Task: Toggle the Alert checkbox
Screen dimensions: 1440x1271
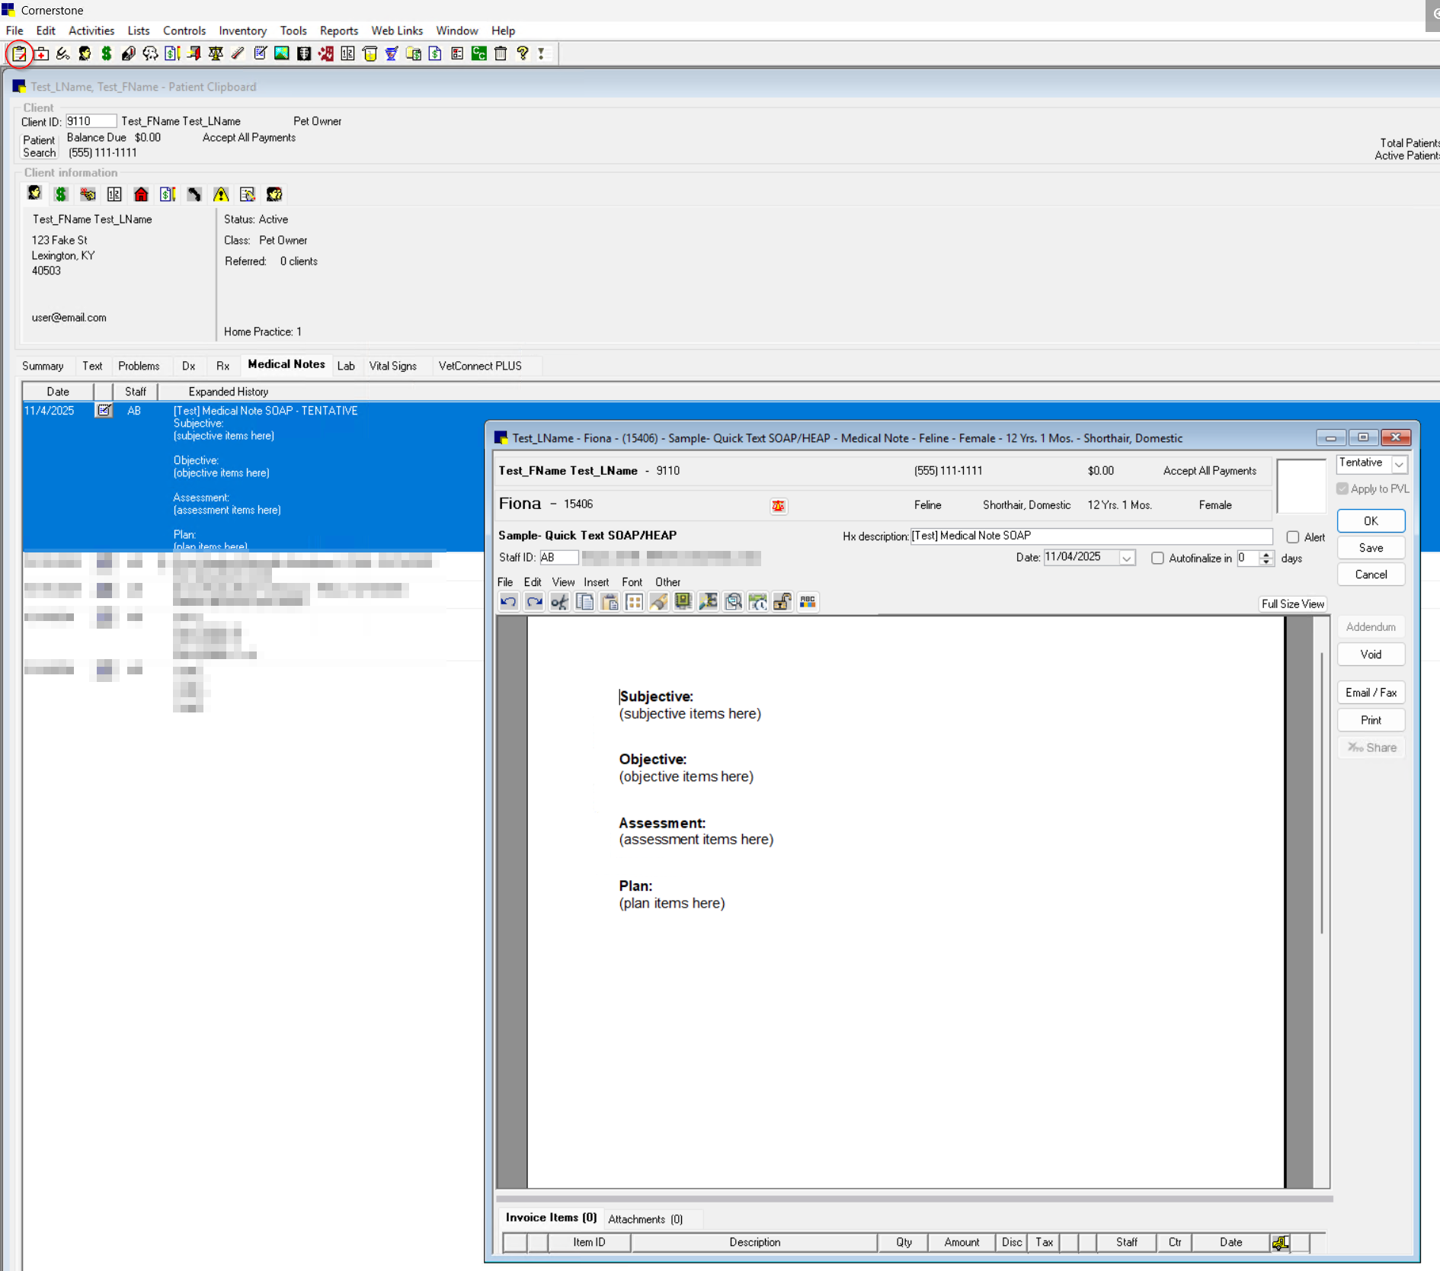Action: [x=1293, y=538]
